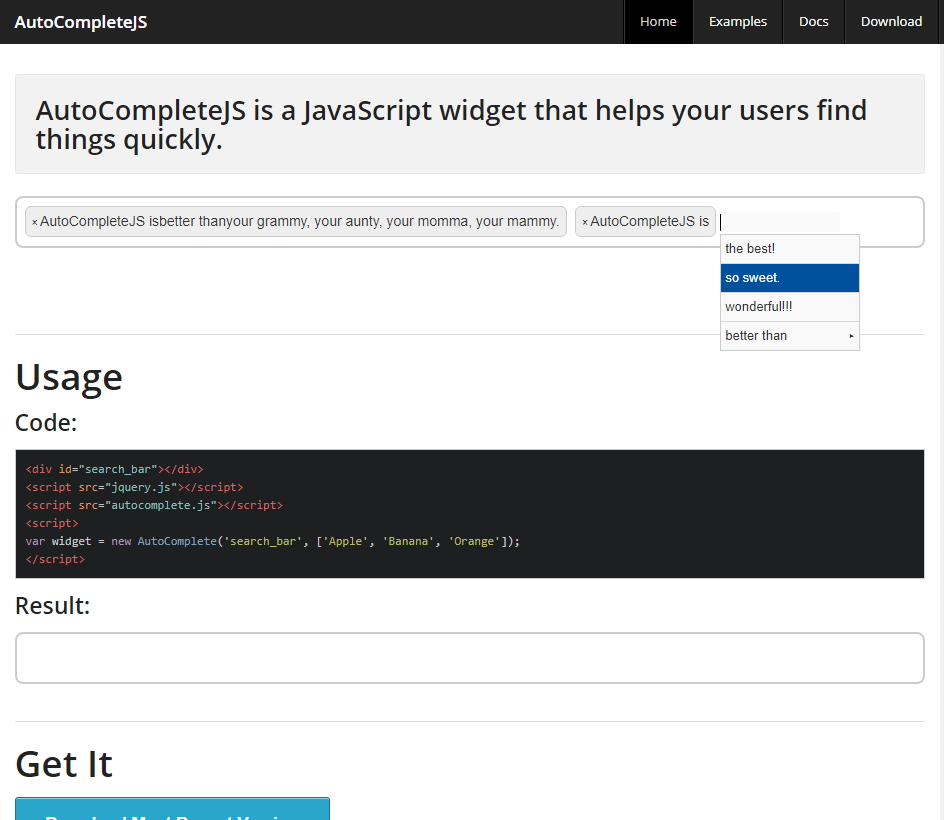Select 'the best!' suggestion
This screenshot has height=820, width=944.
[789, 249]
